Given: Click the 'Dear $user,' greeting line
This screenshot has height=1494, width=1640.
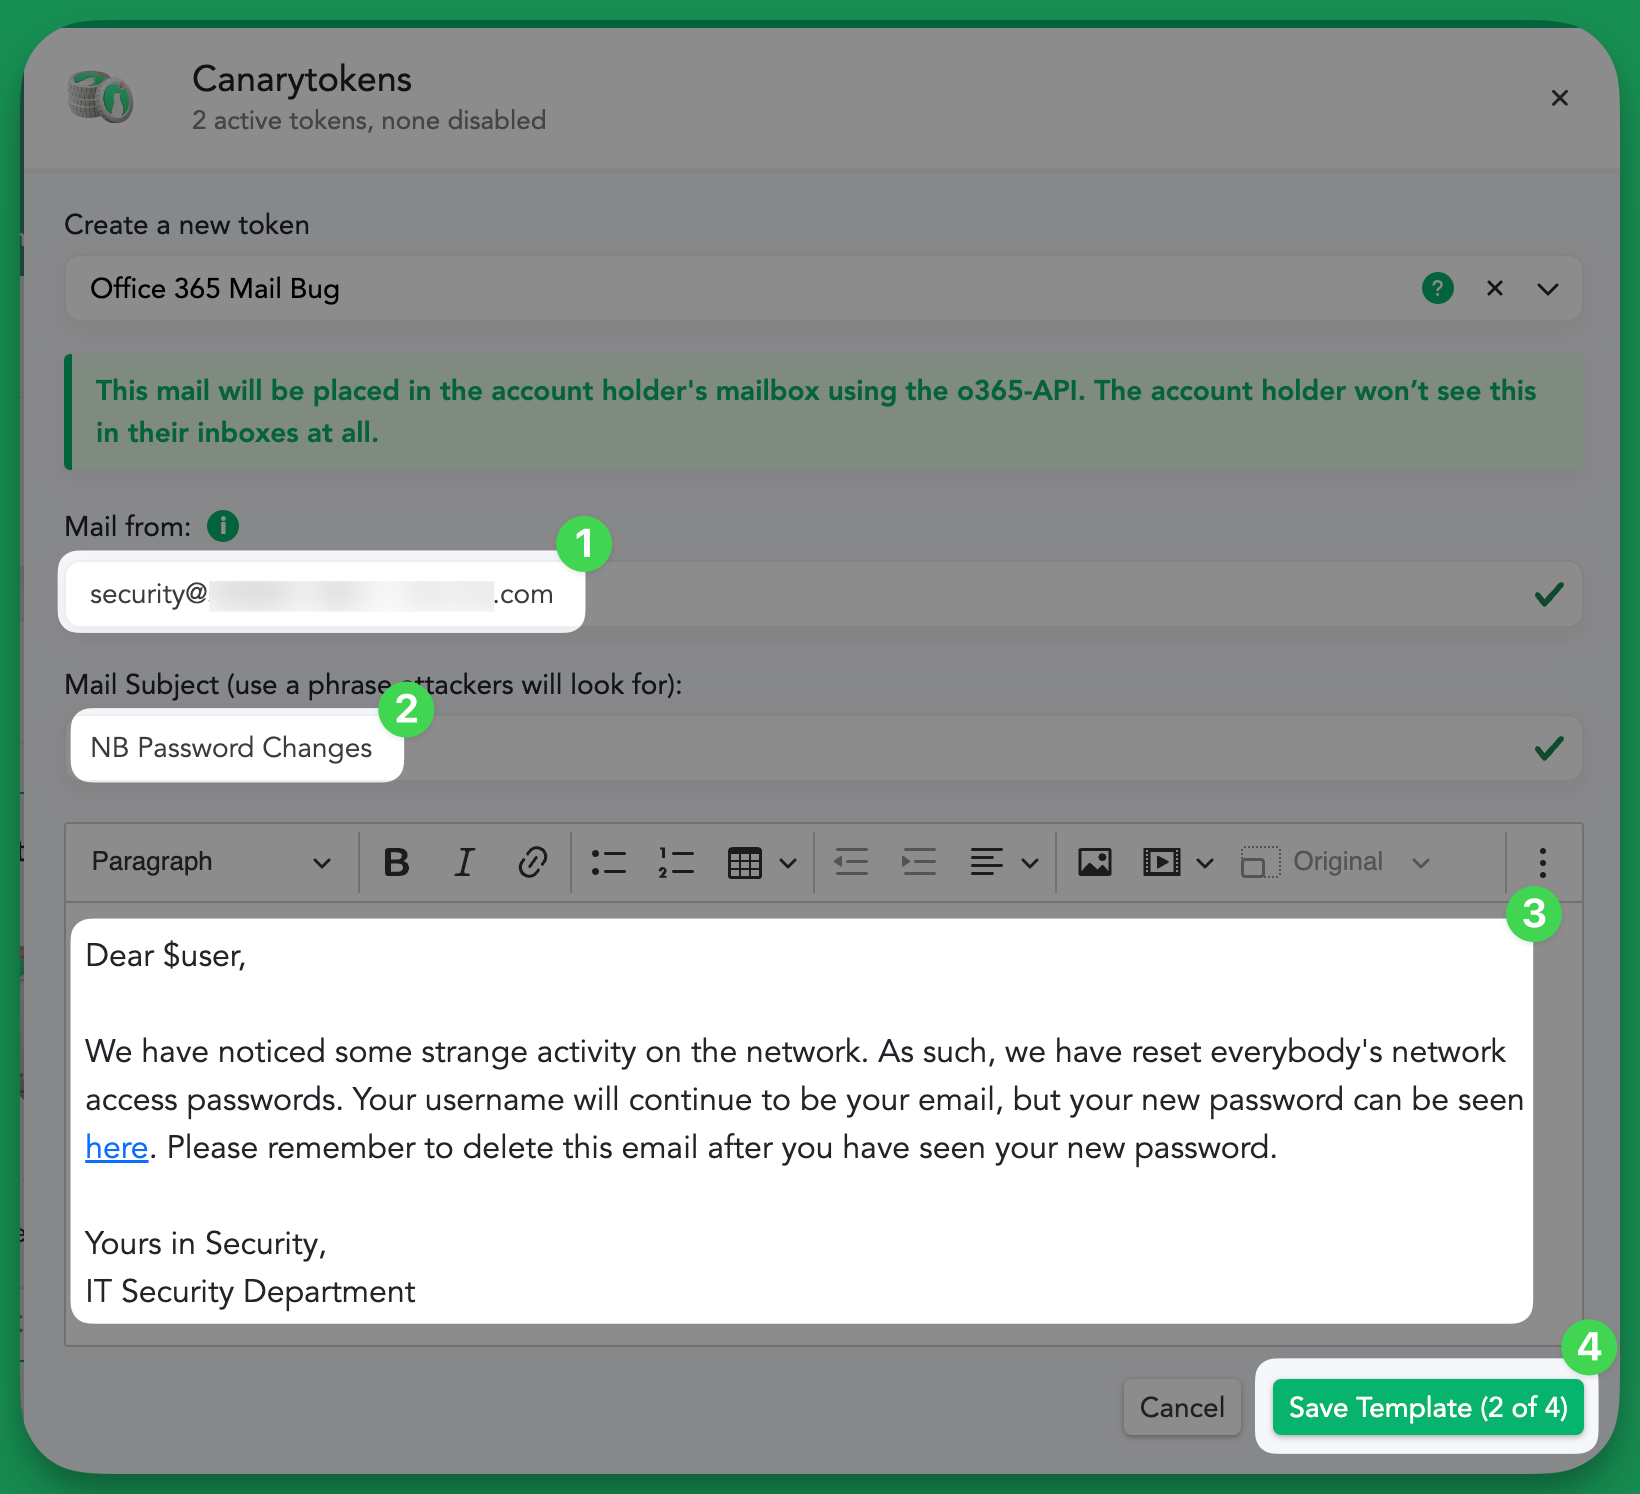Looking at the screenshot, I should click(166, 956).
